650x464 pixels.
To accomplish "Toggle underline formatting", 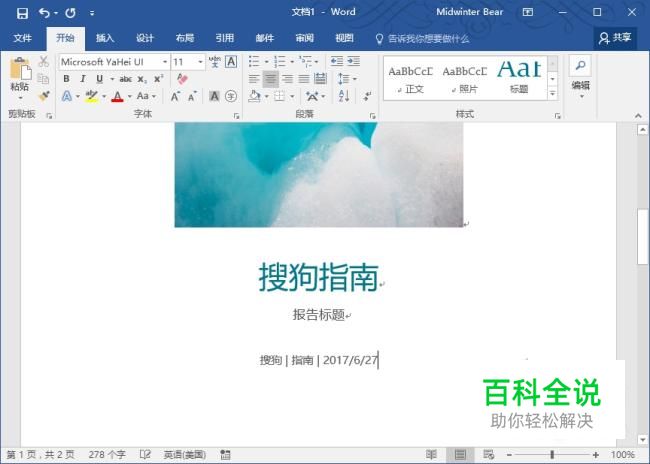I will 99,79.
